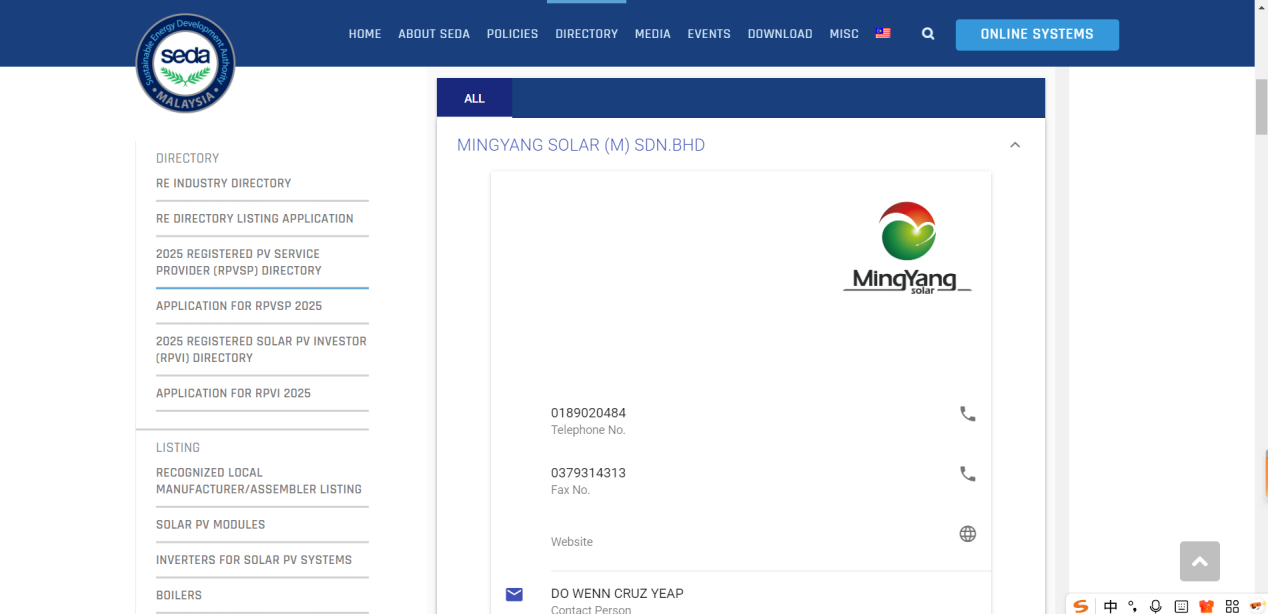Image resolution: width=1268 pixels, height=614 pixels.
Task: Collapse the Mingyang Solar accordion chevron
Action: coord(1015,145)
